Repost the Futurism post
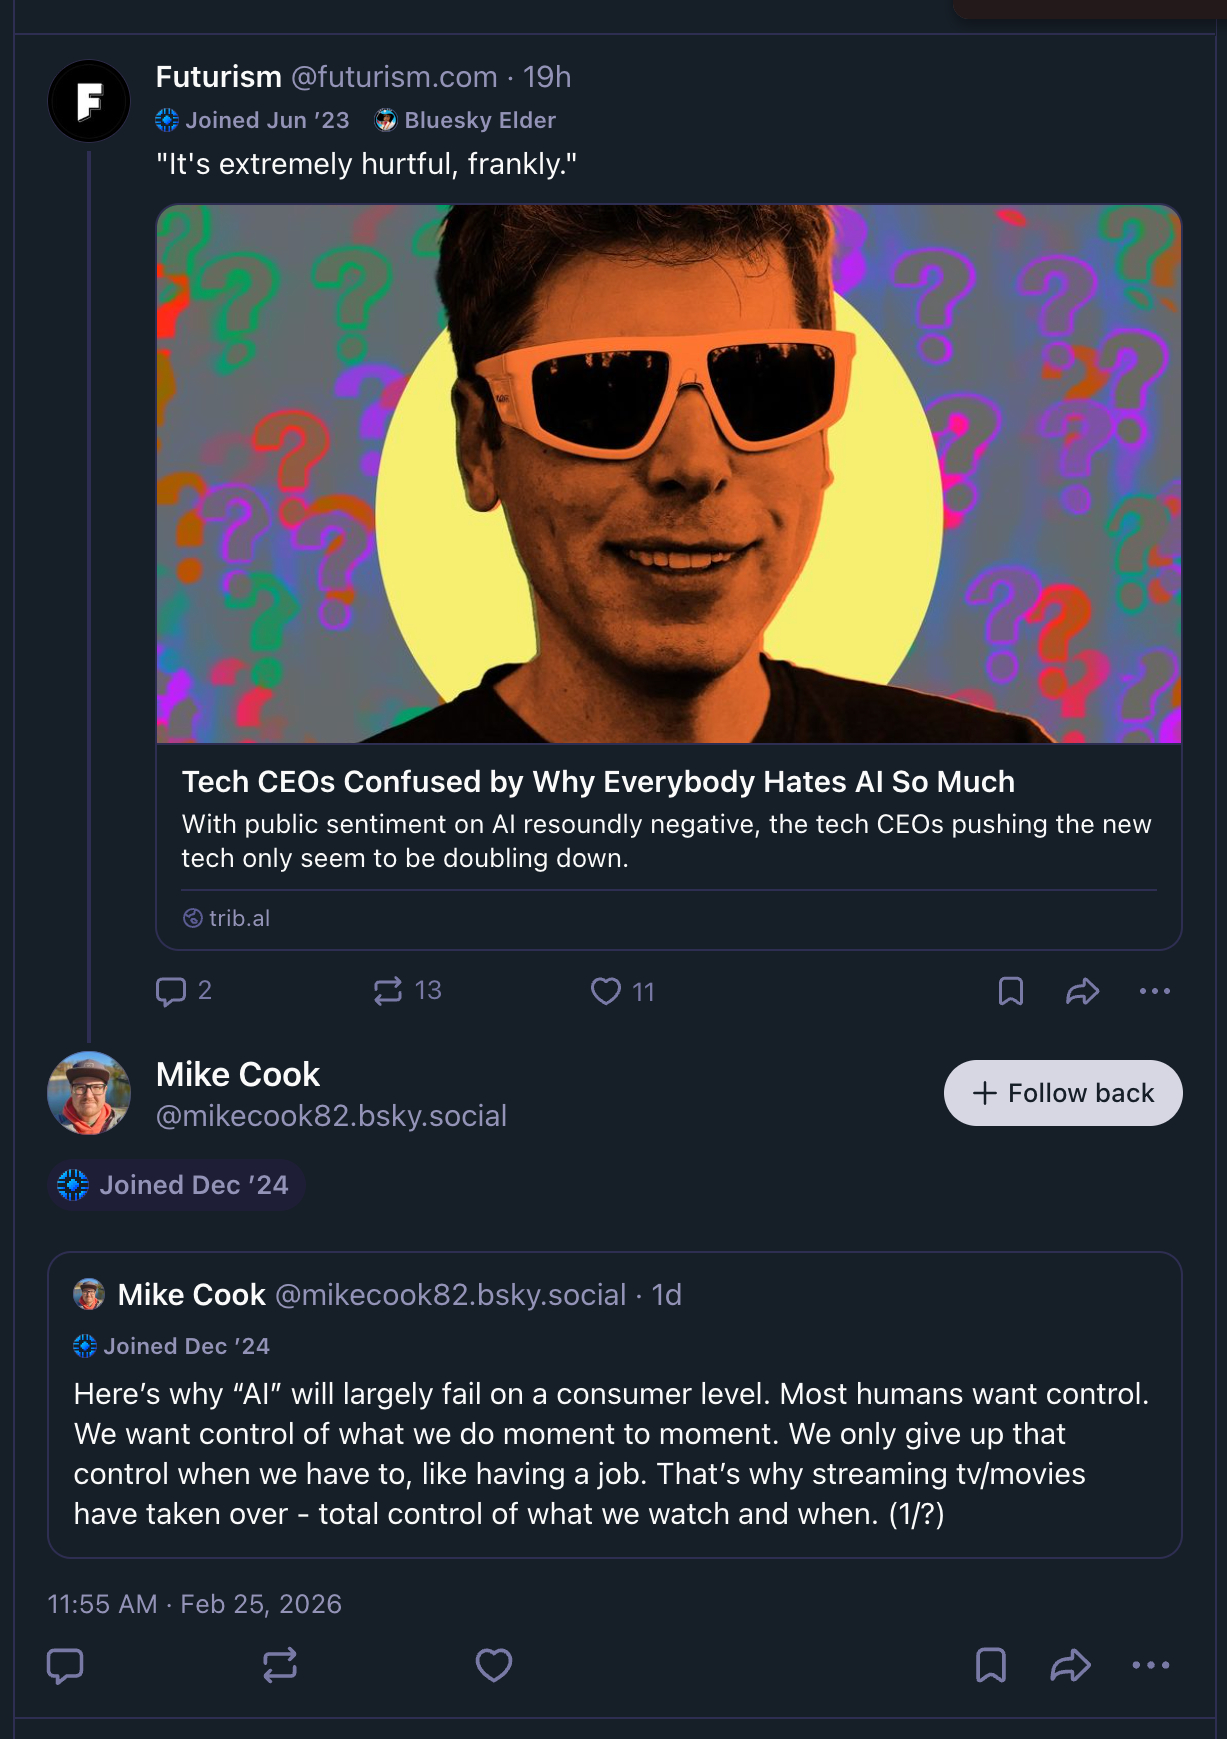Screen dimensions: 1227x1739 388,991
